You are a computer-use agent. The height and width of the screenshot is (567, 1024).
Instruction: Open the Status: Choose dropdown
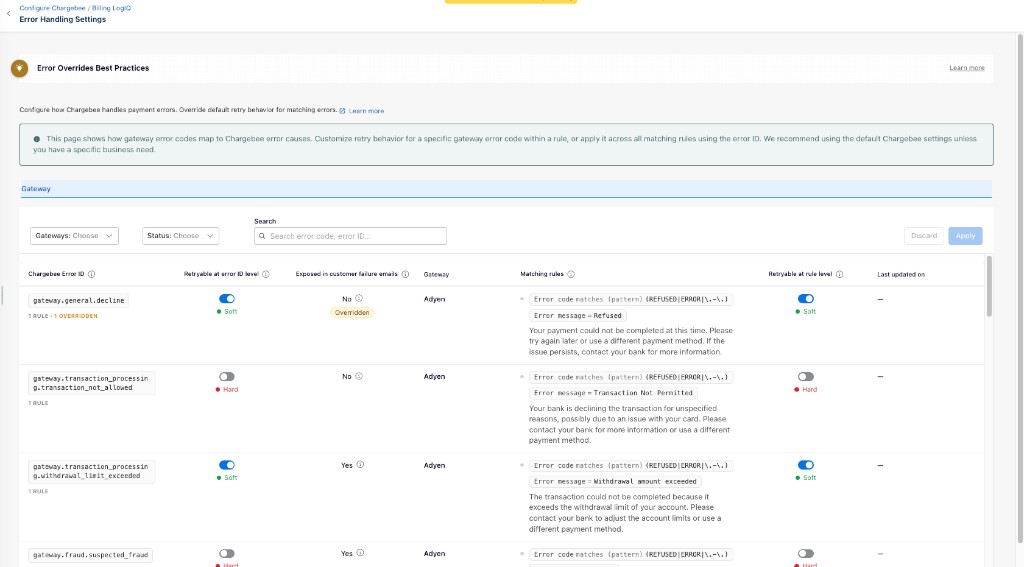coord(180,236)
